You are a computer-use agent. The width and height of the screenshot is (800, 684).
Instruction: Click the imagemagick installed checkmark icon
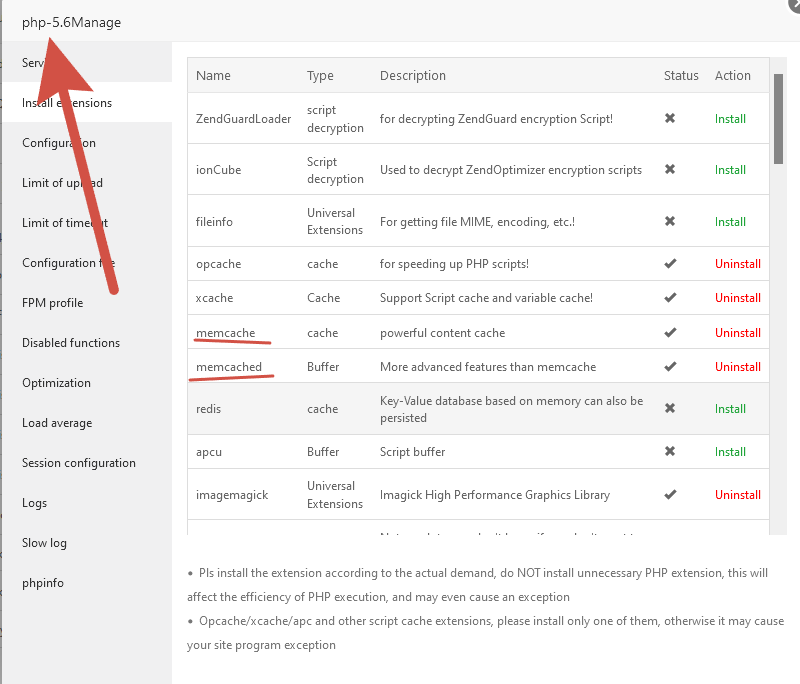pyautogui.click(x=670, y=495)
